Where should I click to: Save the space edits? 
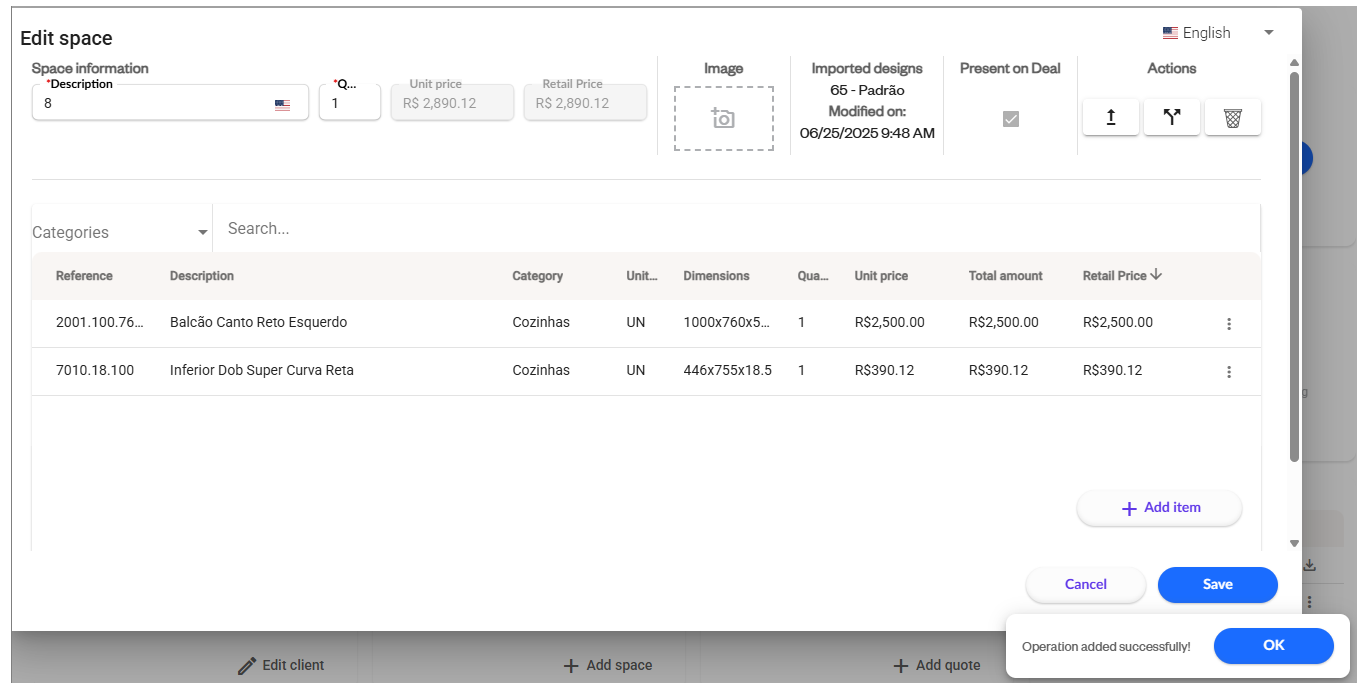[x=1218, y=585]
